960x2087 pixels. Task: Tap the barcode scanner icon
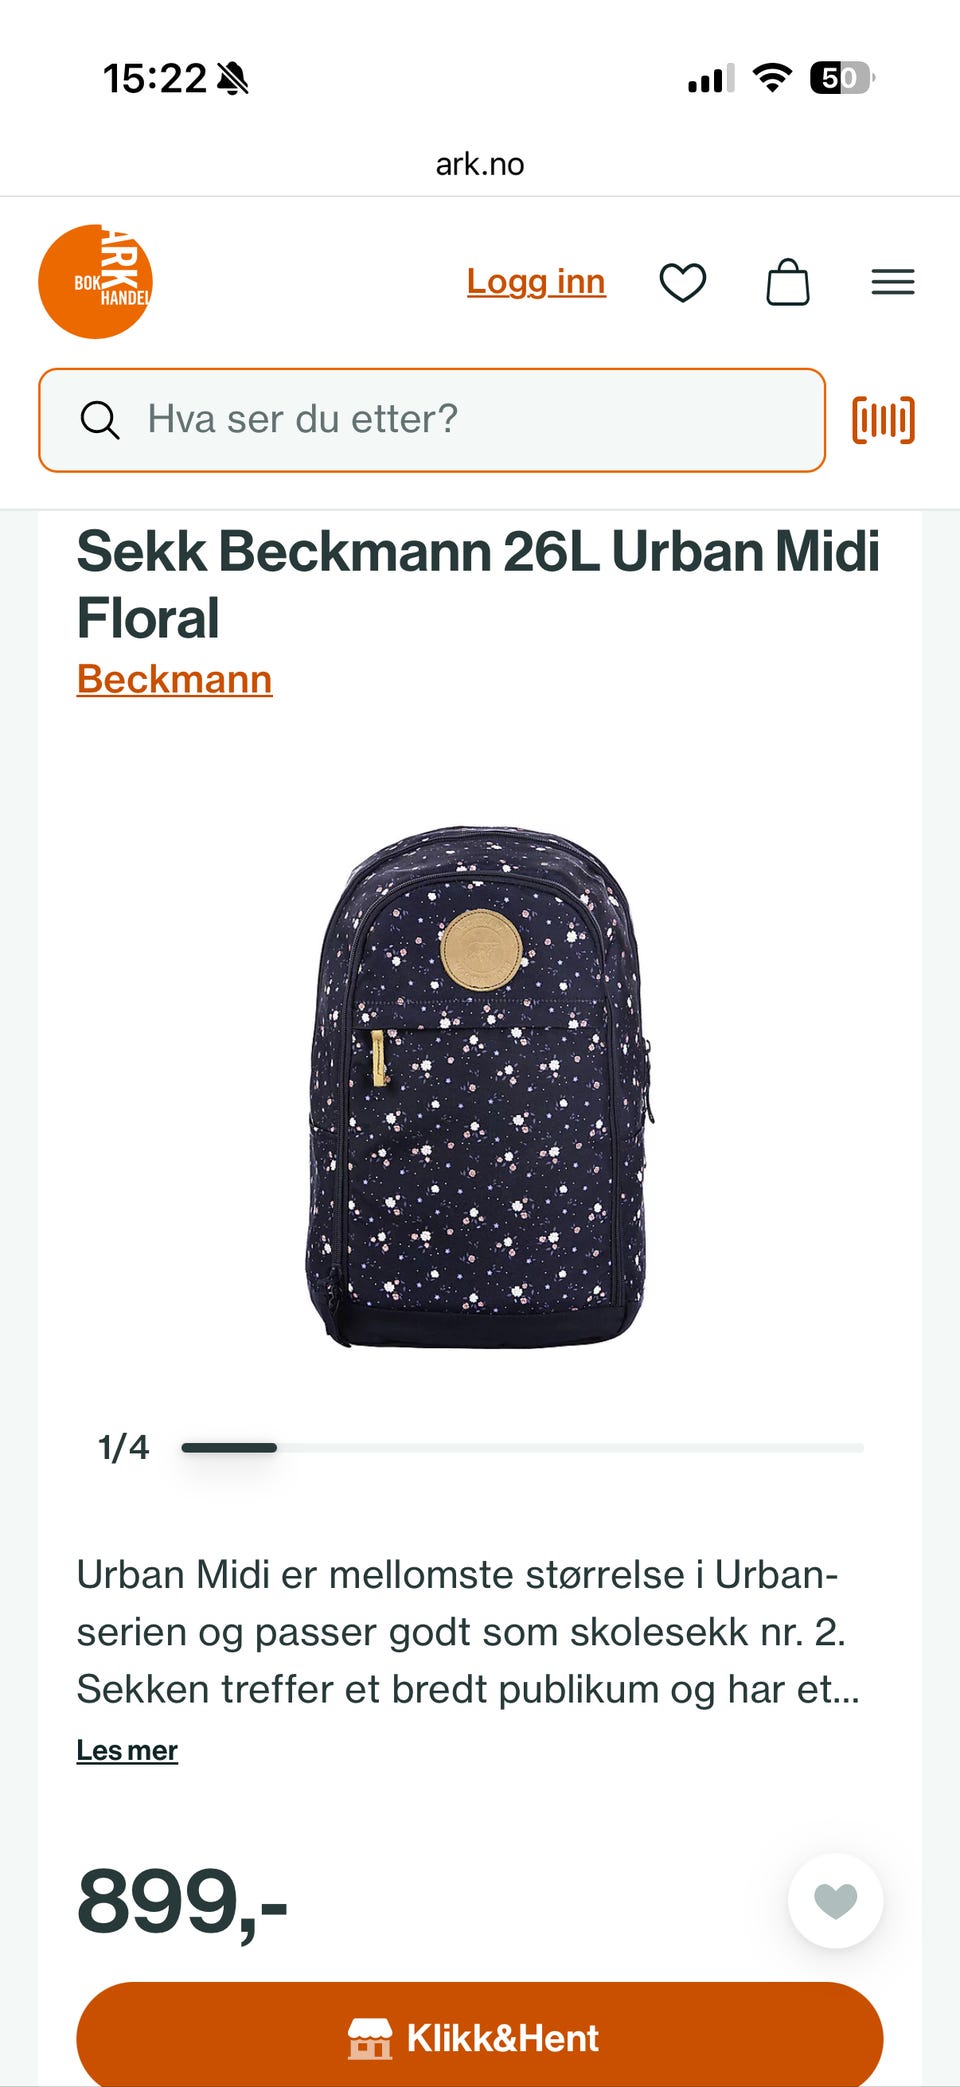pyautogui.click(x=884, y=419)
